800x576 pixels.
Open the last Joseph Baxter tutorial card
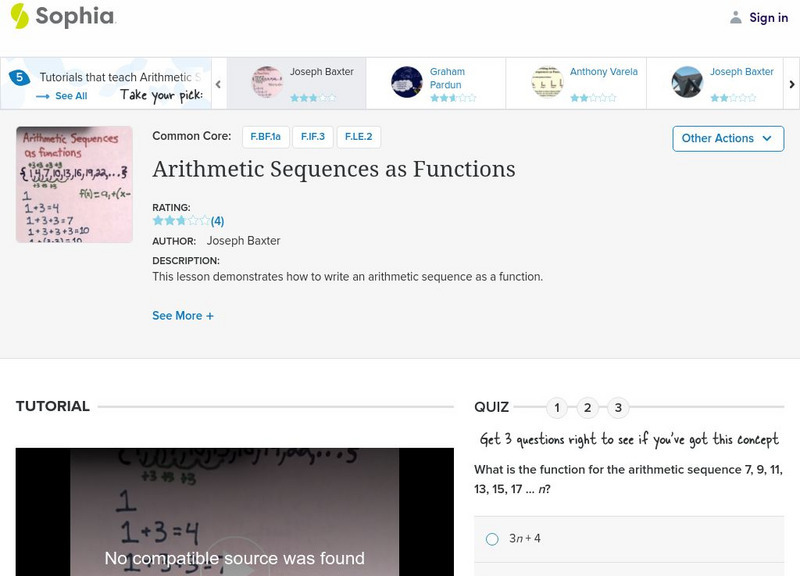715,83
